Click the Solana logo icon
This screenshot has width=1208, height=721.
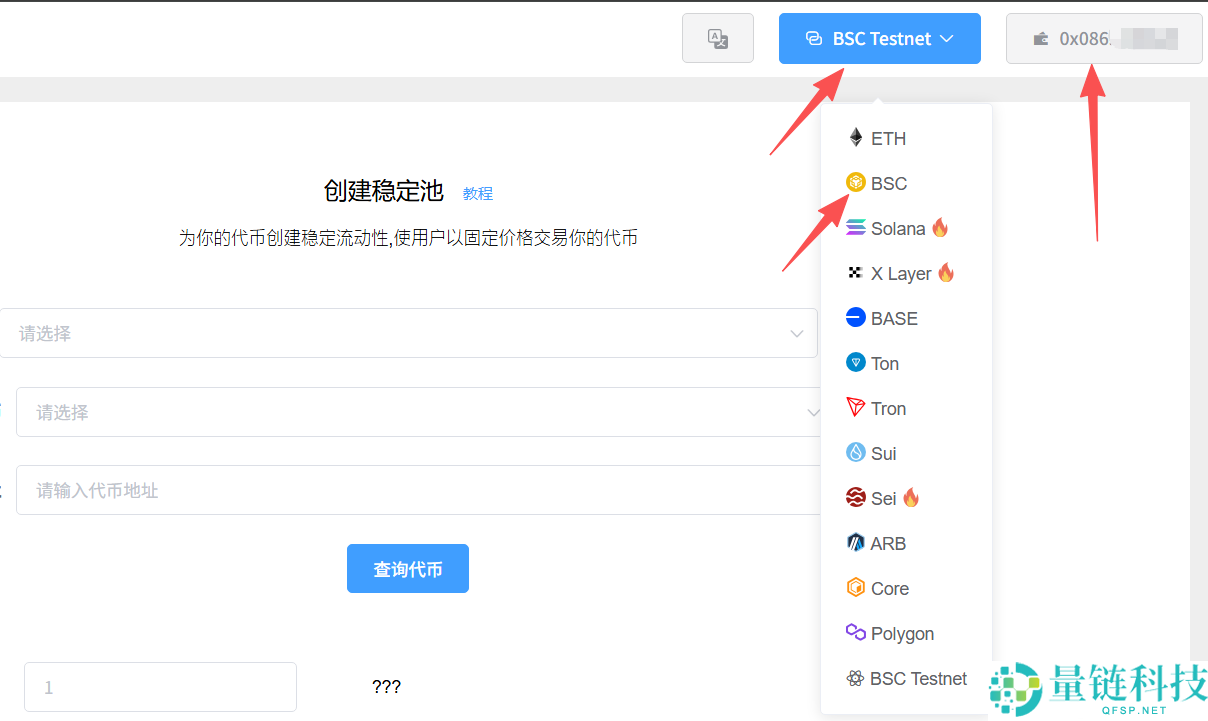click(855, 228)
